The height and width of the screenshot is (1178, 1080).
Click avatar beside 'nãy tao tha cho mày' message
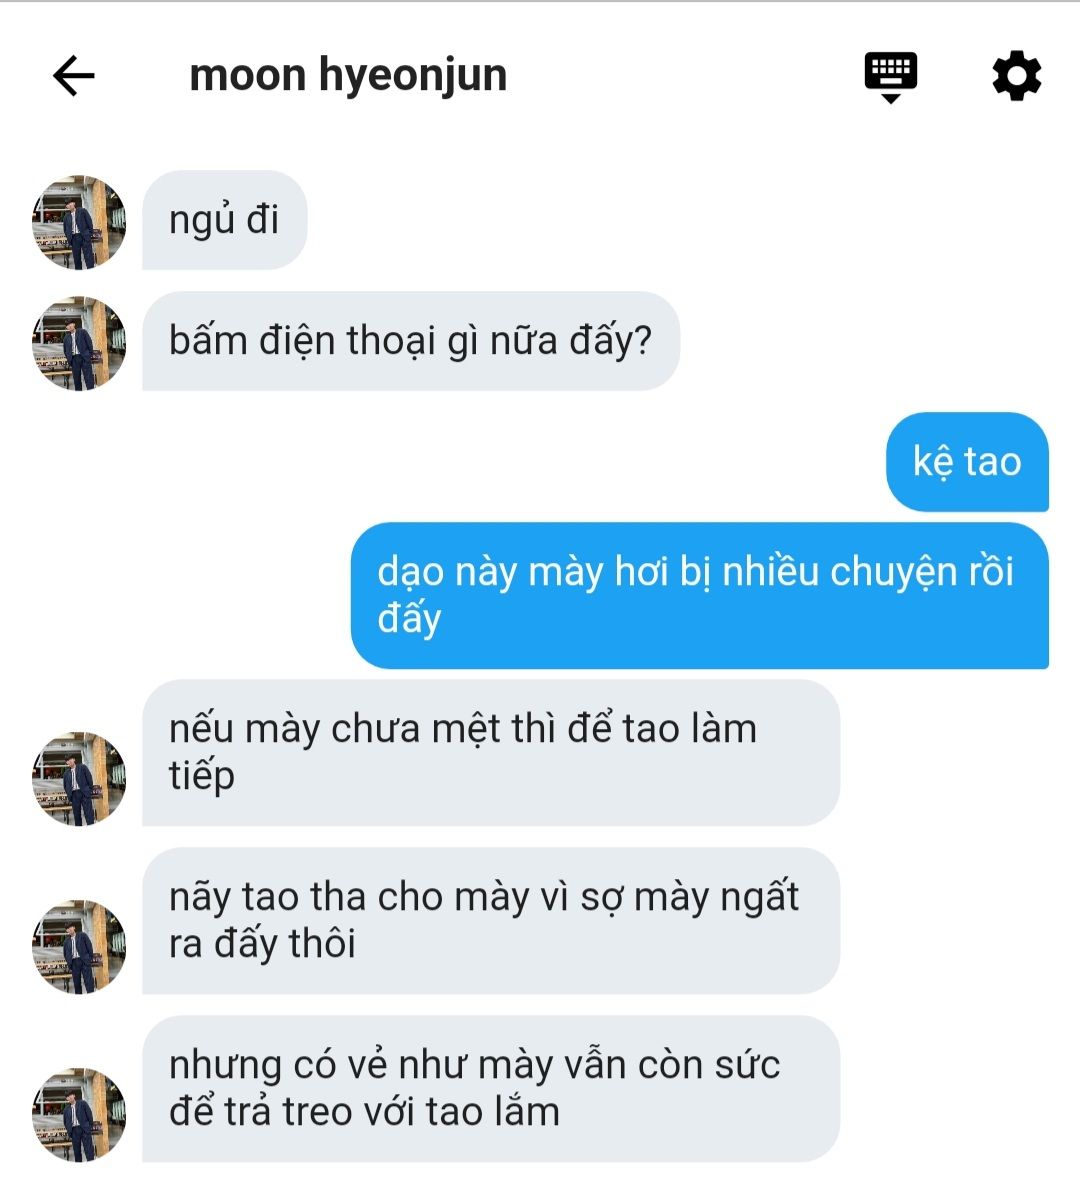click(79, 947)
